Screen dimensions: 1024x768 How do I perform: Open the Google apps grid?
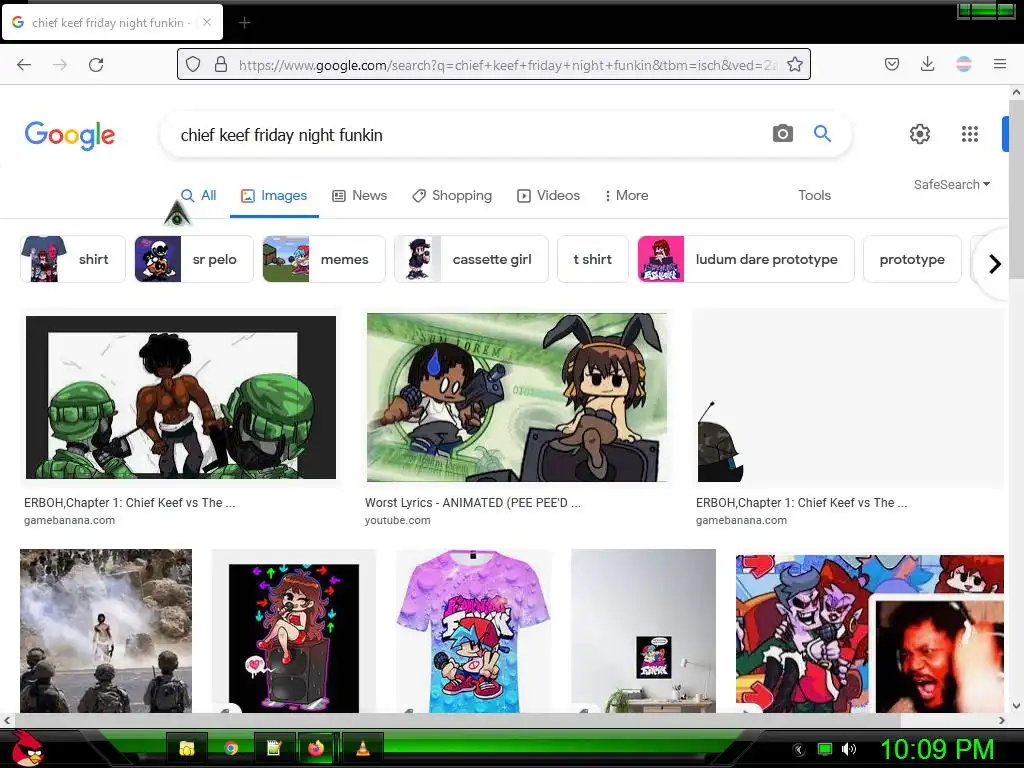(x=970, y=134)
